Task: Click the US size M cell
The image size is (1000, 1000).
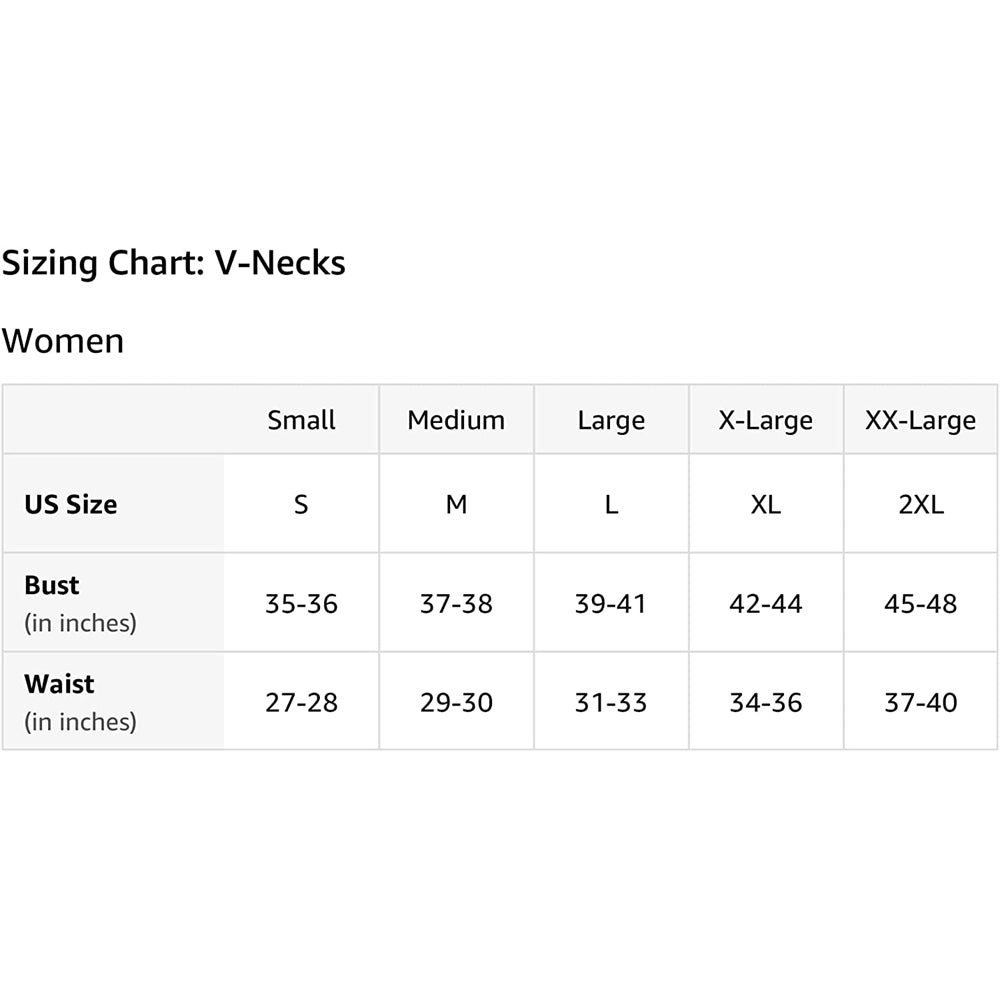Action: pyautogui.click(x=456, y=504)
